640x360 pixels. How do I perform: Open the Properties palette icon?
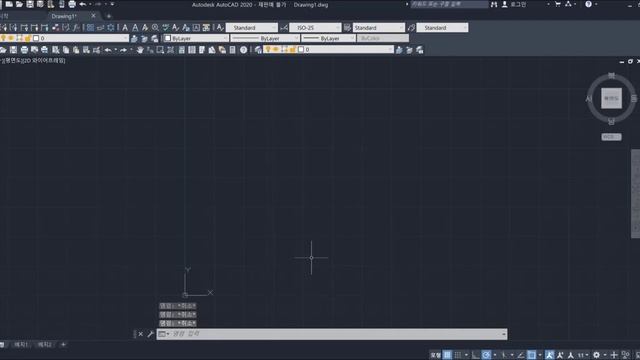tap(182, 50)
